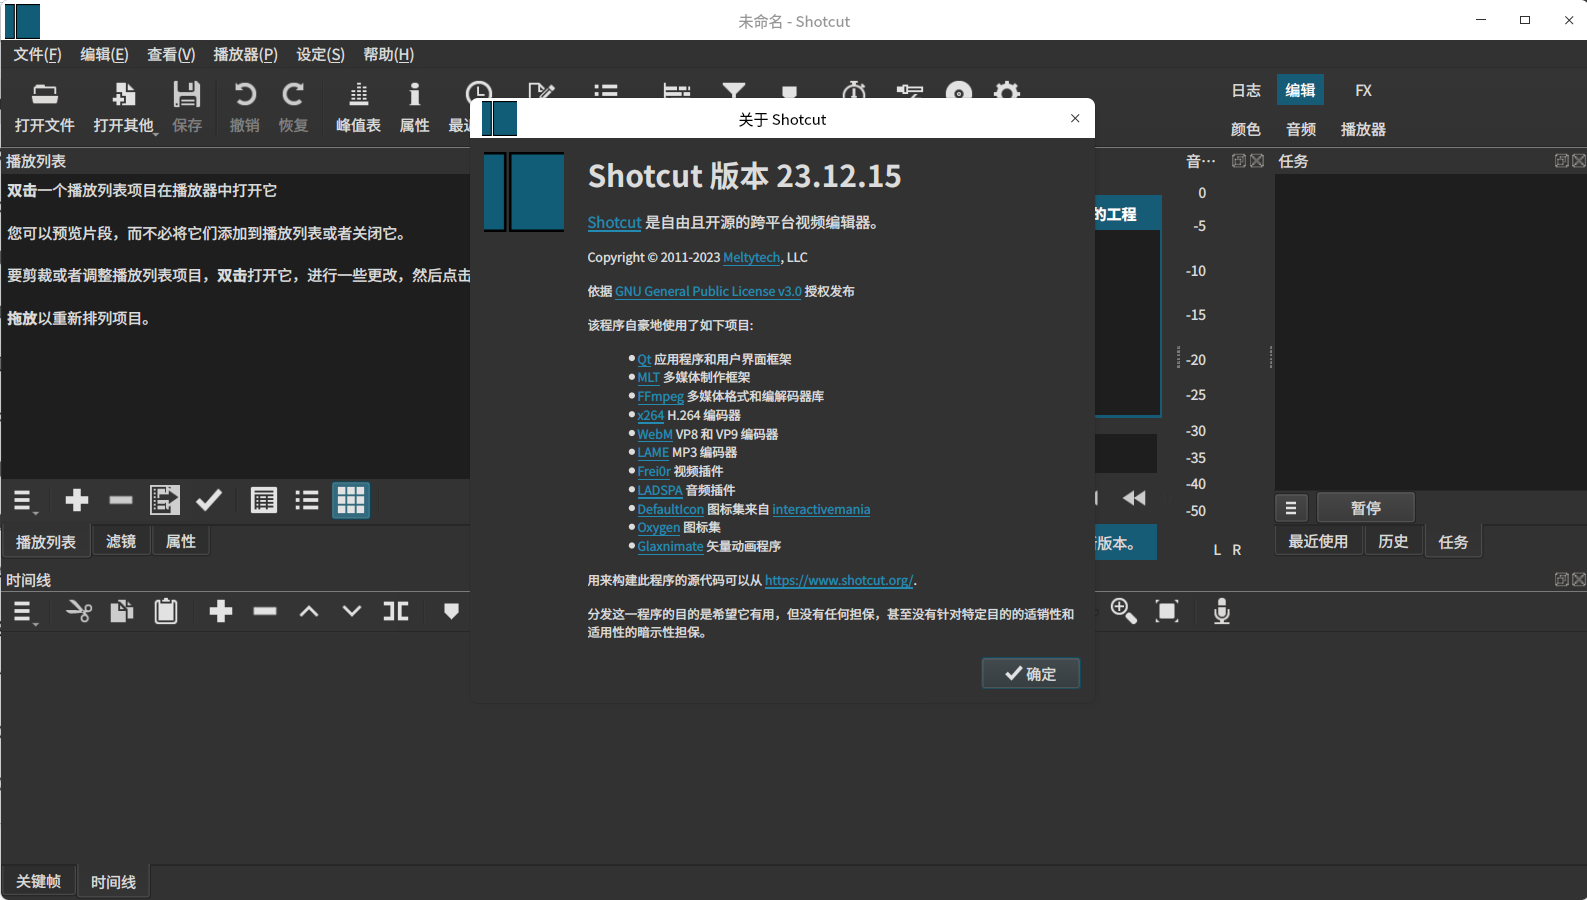1587x900 pixels.
Task: Open the 文件(F) menu
Action: (x=37, y=54)
